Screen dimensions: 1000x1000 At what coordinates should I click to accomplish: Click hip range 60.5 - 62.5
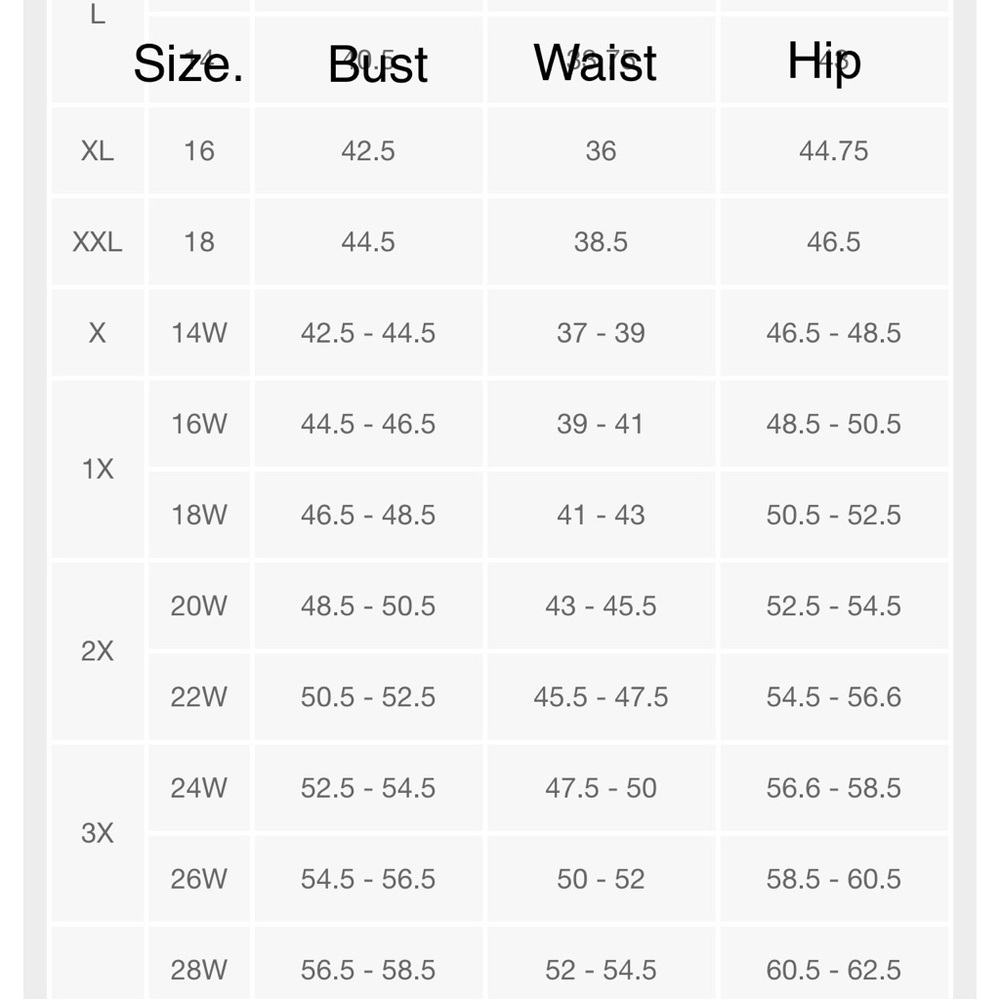(833, 969)
